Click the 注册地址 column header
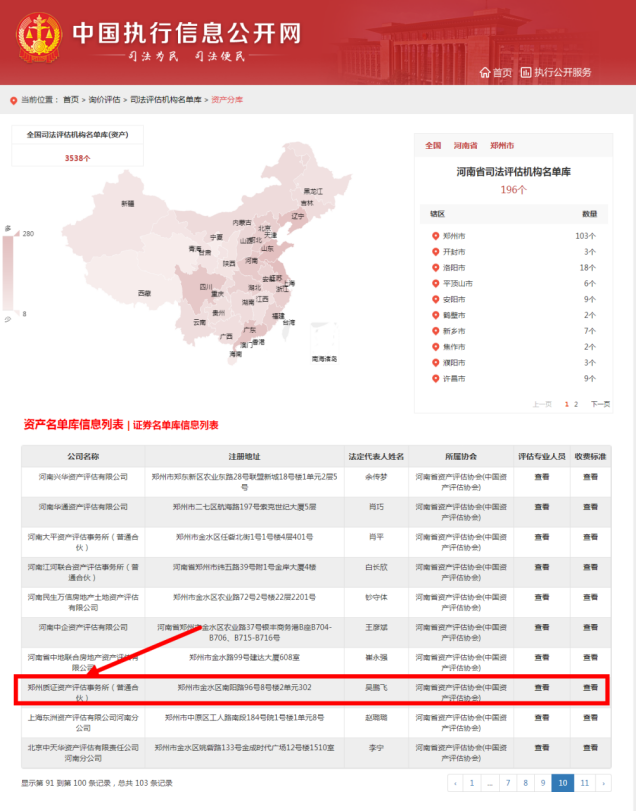Image resolution: width=636 pixels, height=811 pixels. 244,457
